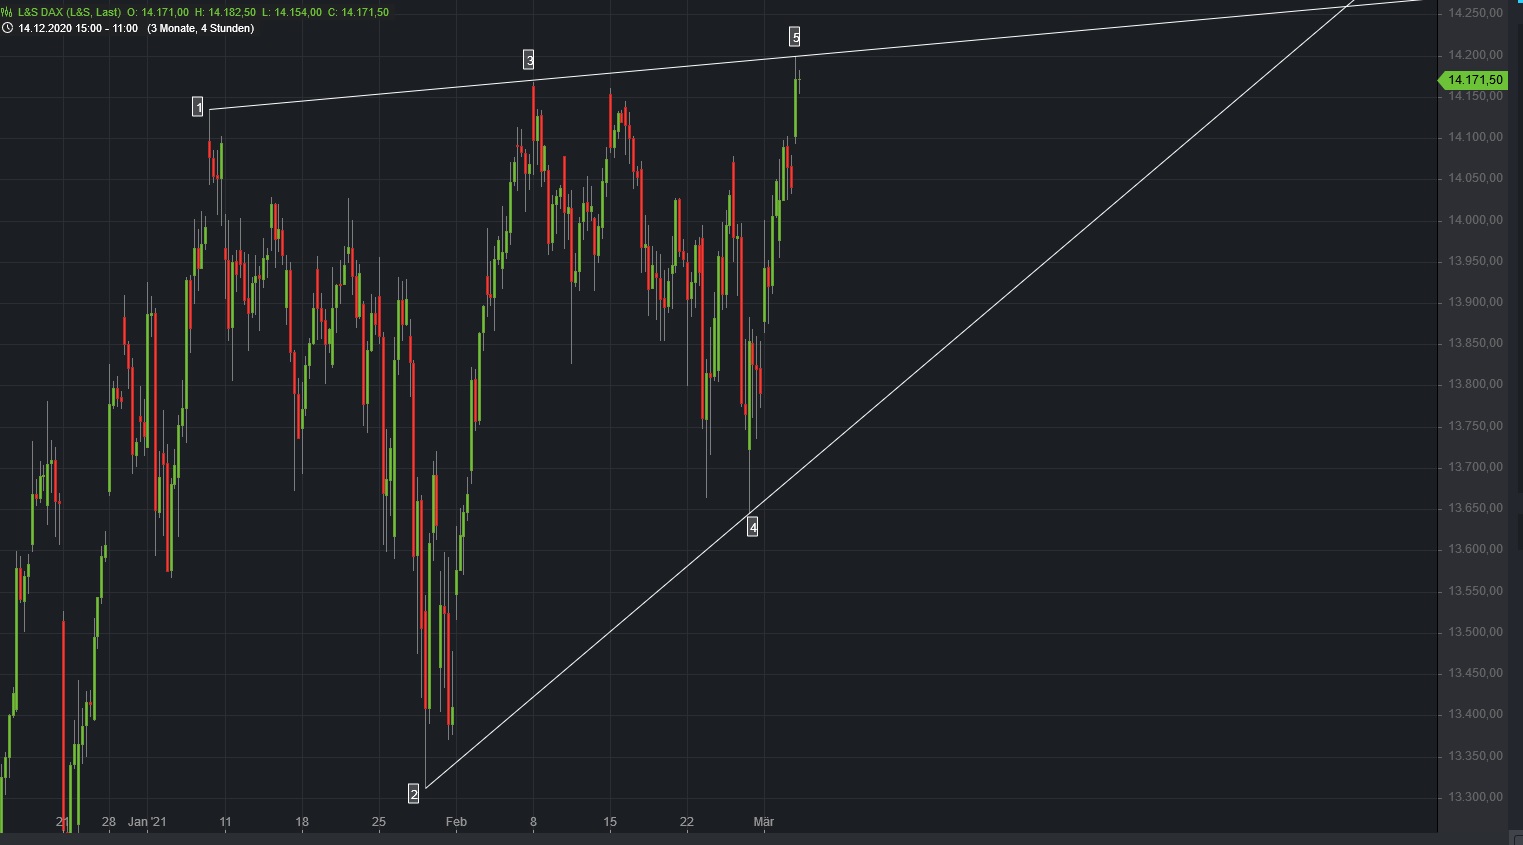Click the "Feb" label on the time axis

tap(457, 822)
